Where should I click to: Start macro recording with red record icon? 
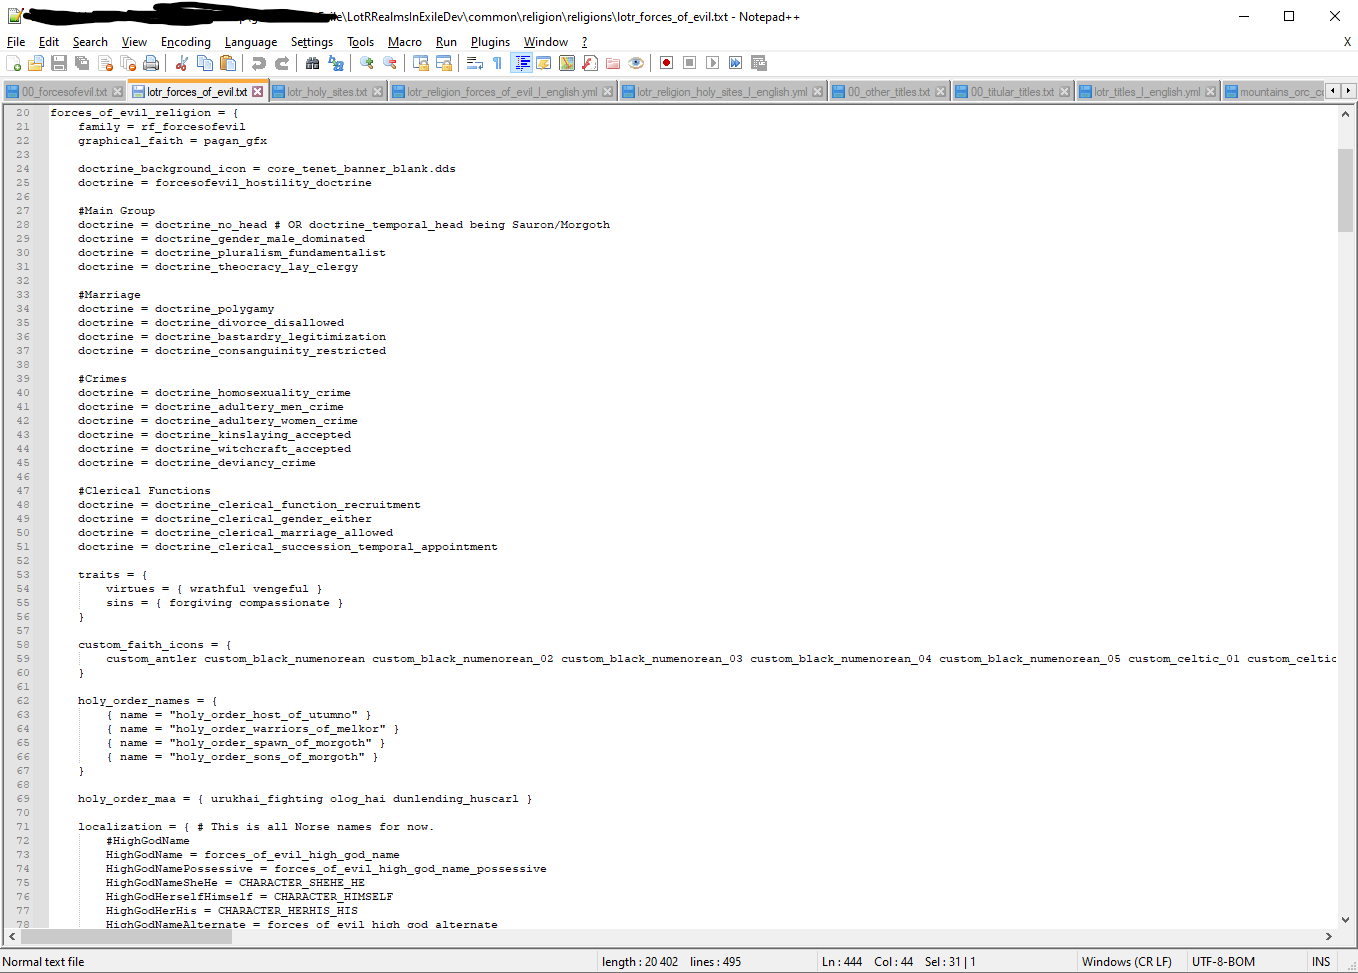tap(666, 63)
